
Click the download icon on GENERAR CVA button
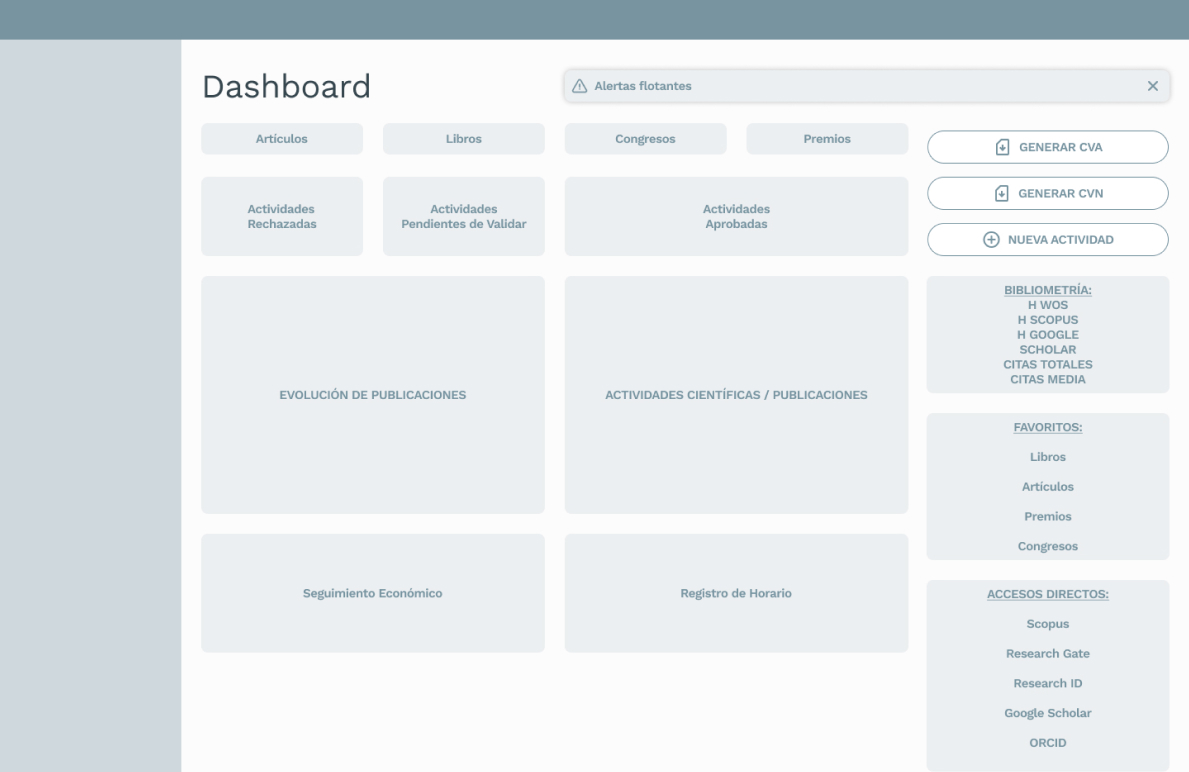[1001, 146]
